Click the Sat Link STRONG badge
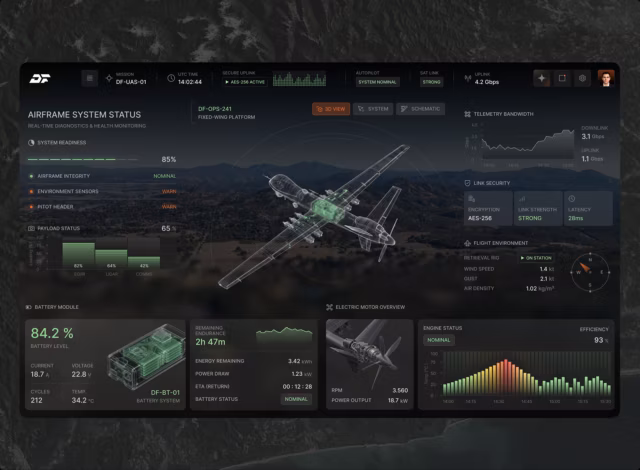Image resolution: width=640 pixels, height=470 pixels. tap(431, 82)
